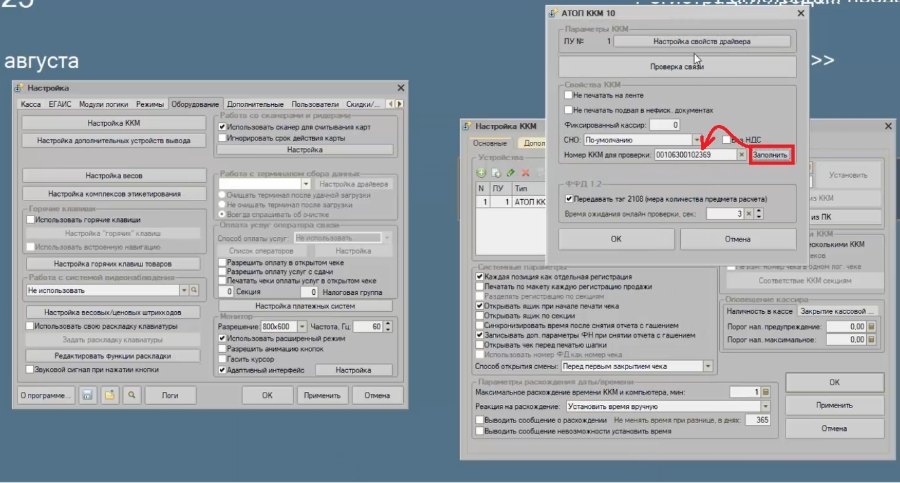900x483 pixels.
Task: Clear the online check wait time with X
Action: click(x=748, y=214)
